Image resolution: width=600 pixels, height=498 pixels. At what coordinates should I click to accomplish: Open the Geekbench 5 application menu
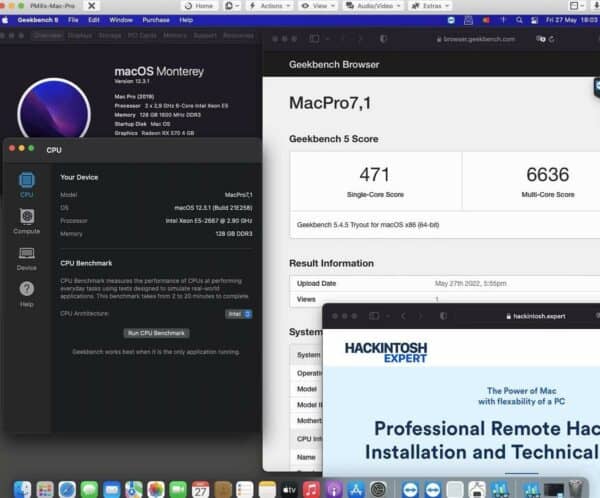tap(38, 20)
